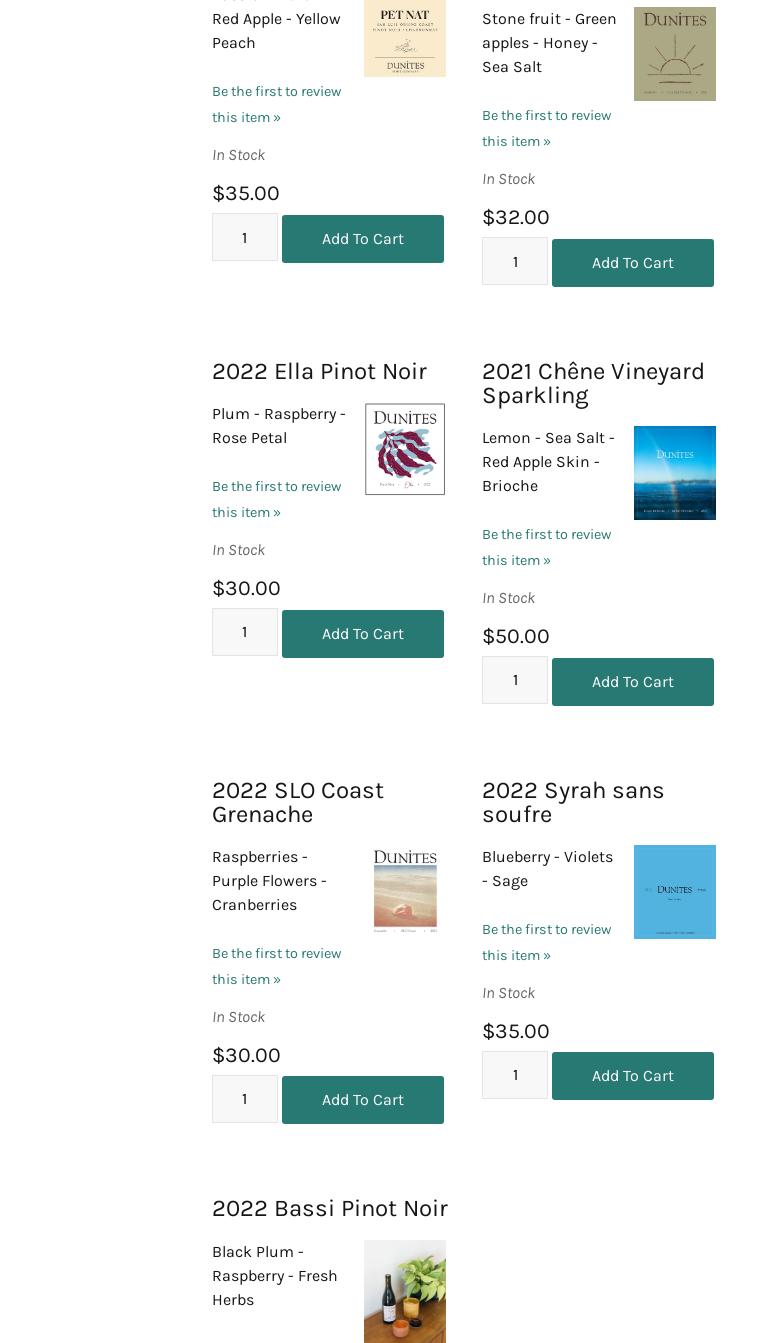Image resolution: width=770 pixels, height=1343 pixels.
Task: Select the SLO Coast Grenache quantity input
Action: click(244, 1099)
